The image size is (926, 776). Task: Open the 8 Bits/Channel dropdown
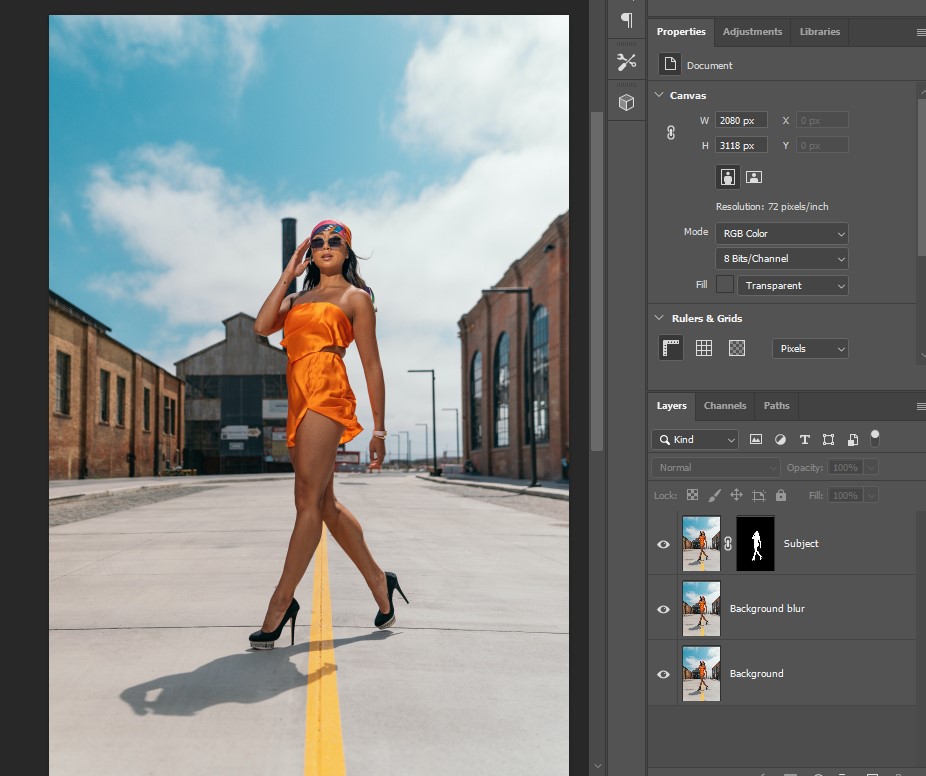(781, 259)
